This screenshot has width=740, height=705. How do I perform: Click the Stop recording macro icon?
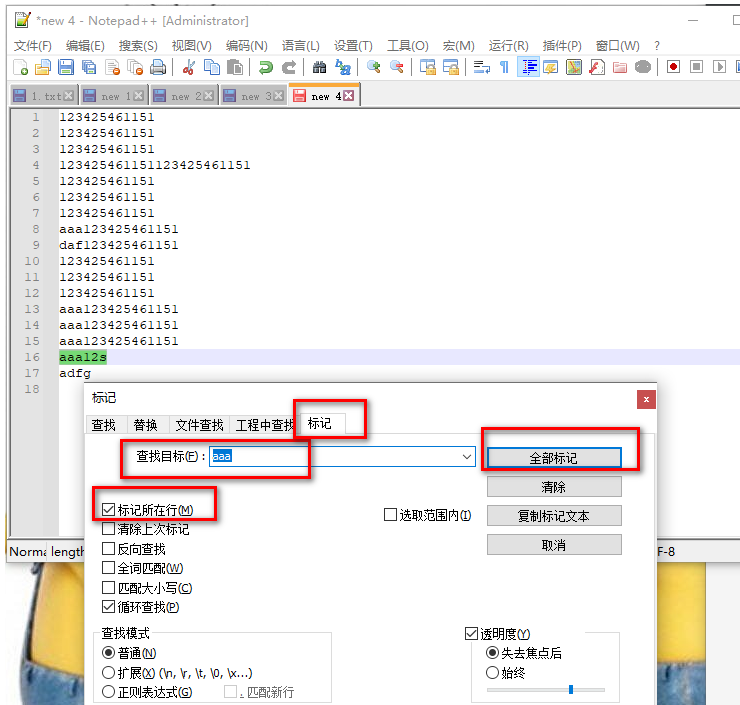696,67
